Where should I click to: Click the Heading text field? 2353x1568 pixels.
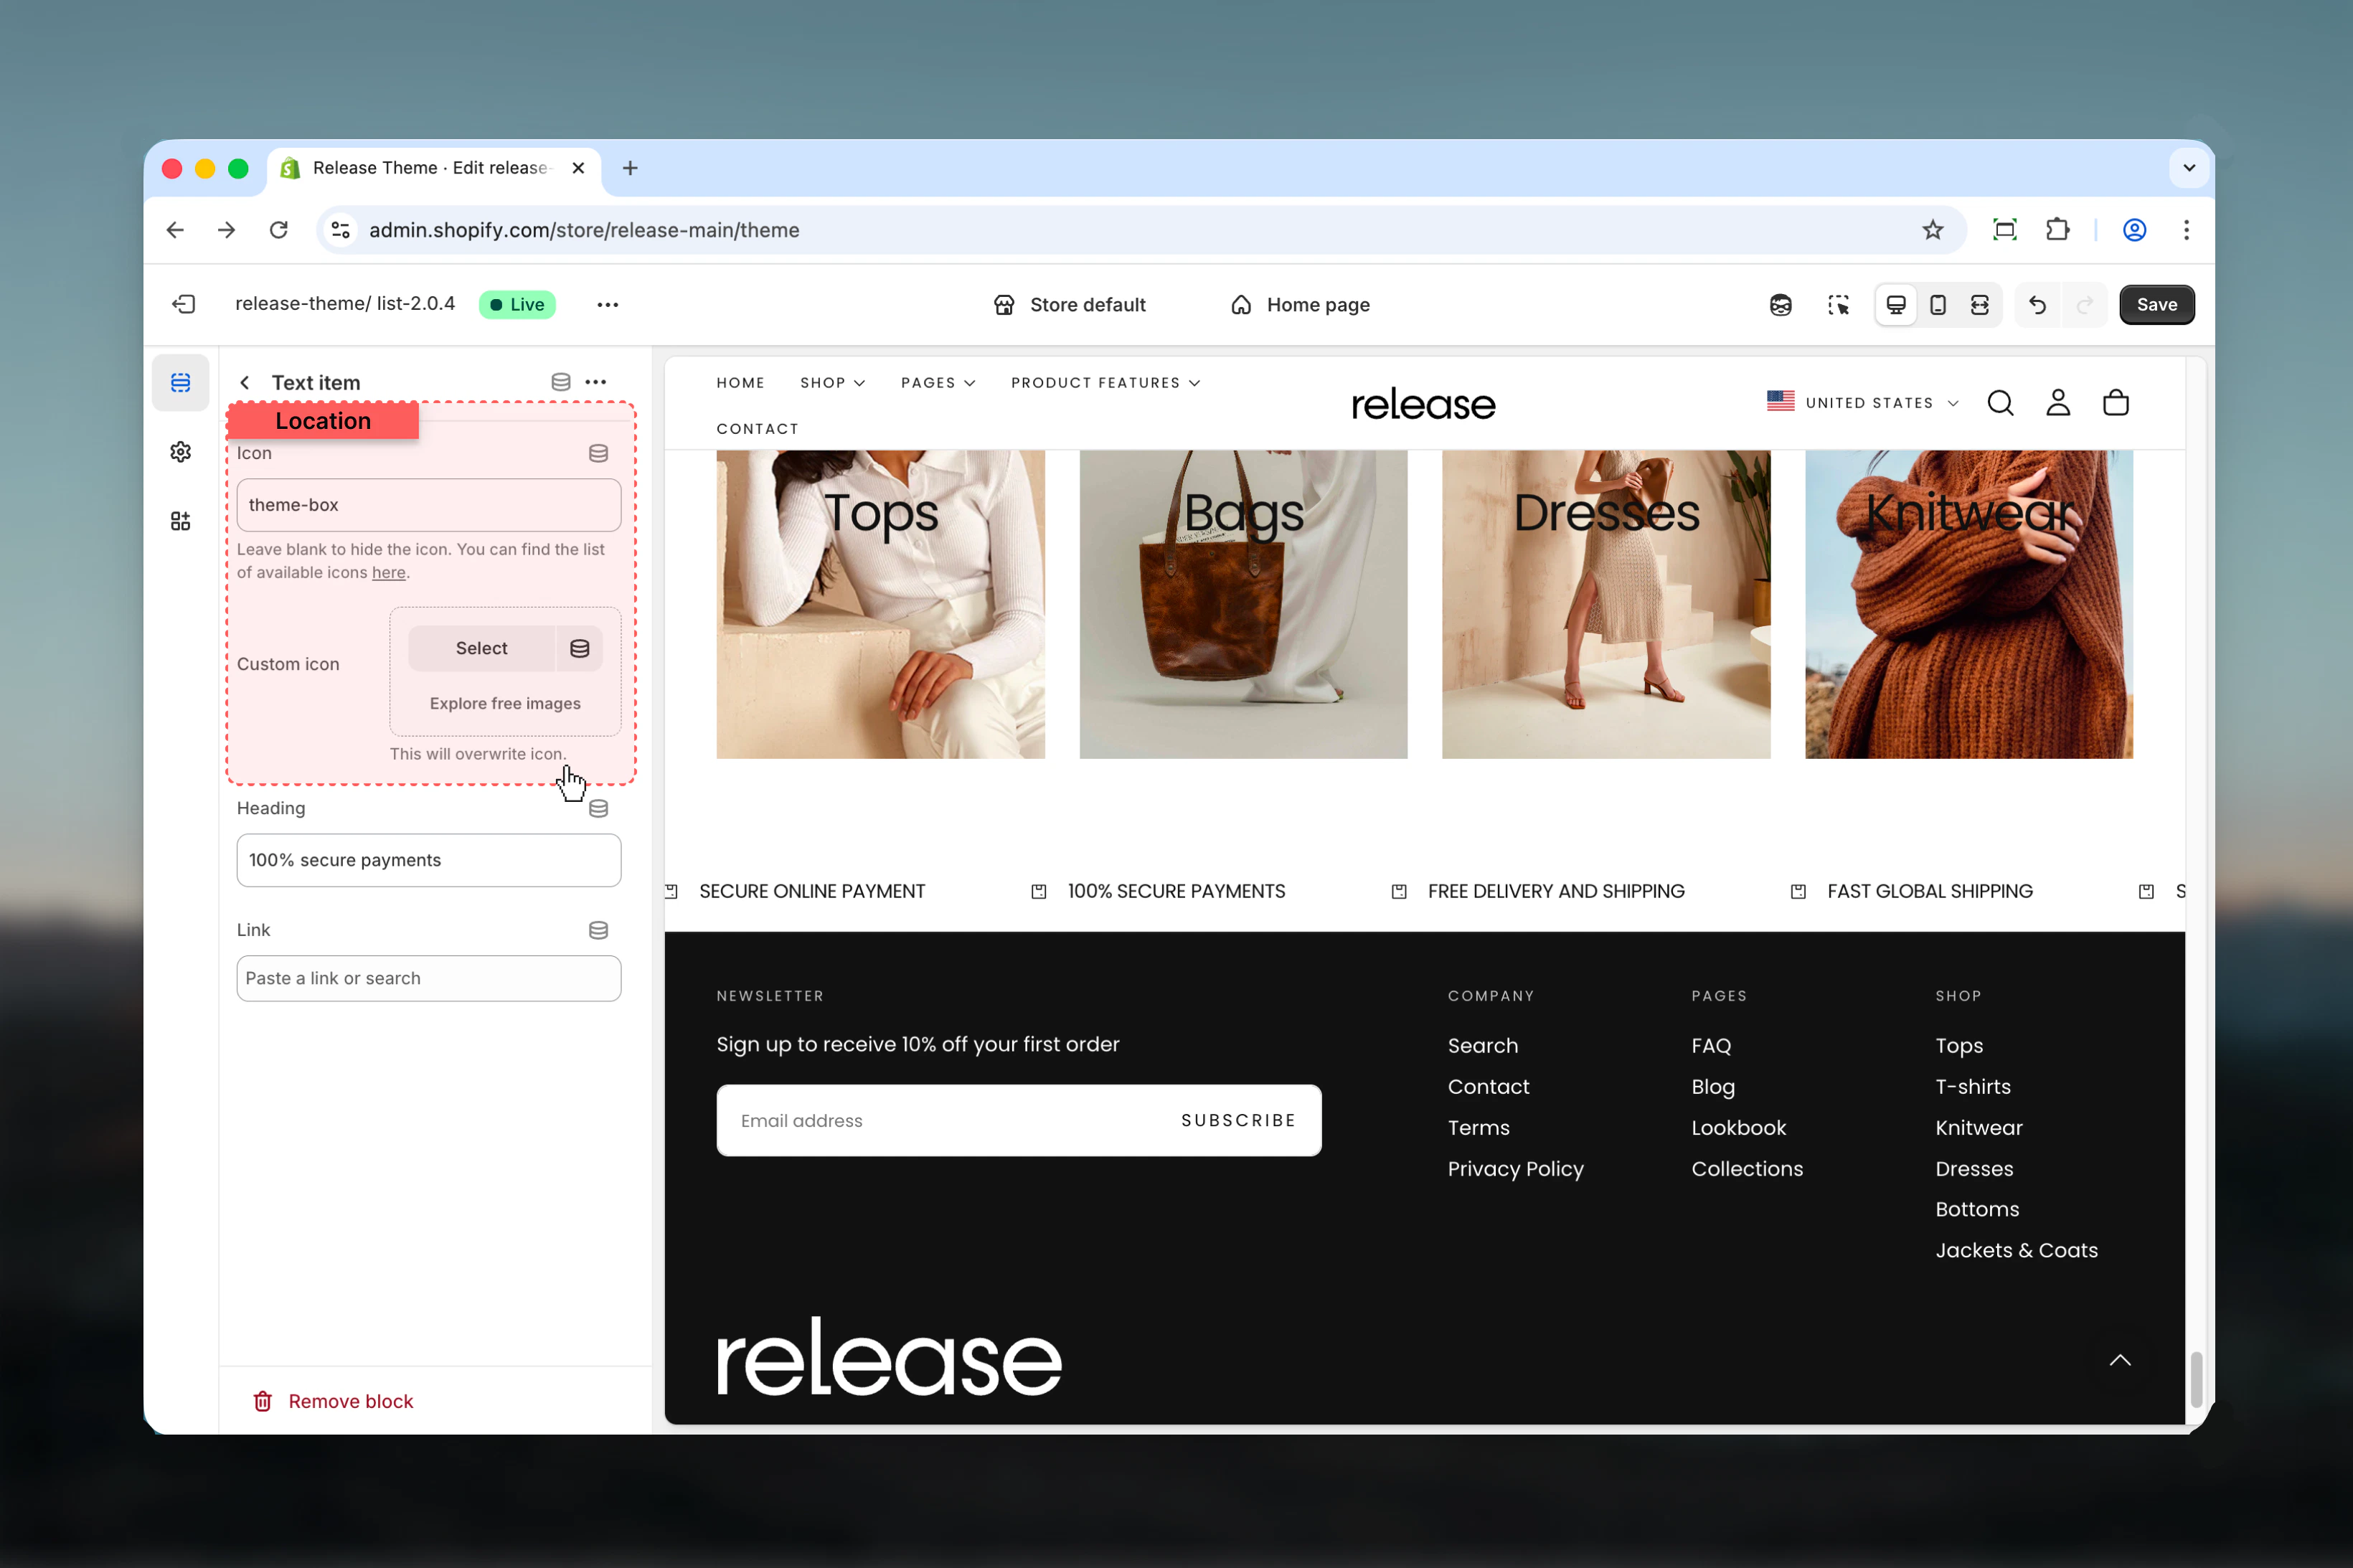point(428,860)
